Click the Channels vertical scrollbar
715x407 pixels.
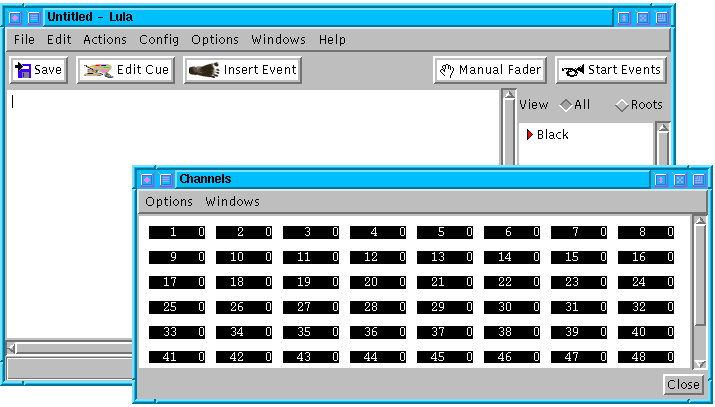[x=700, y=290]
